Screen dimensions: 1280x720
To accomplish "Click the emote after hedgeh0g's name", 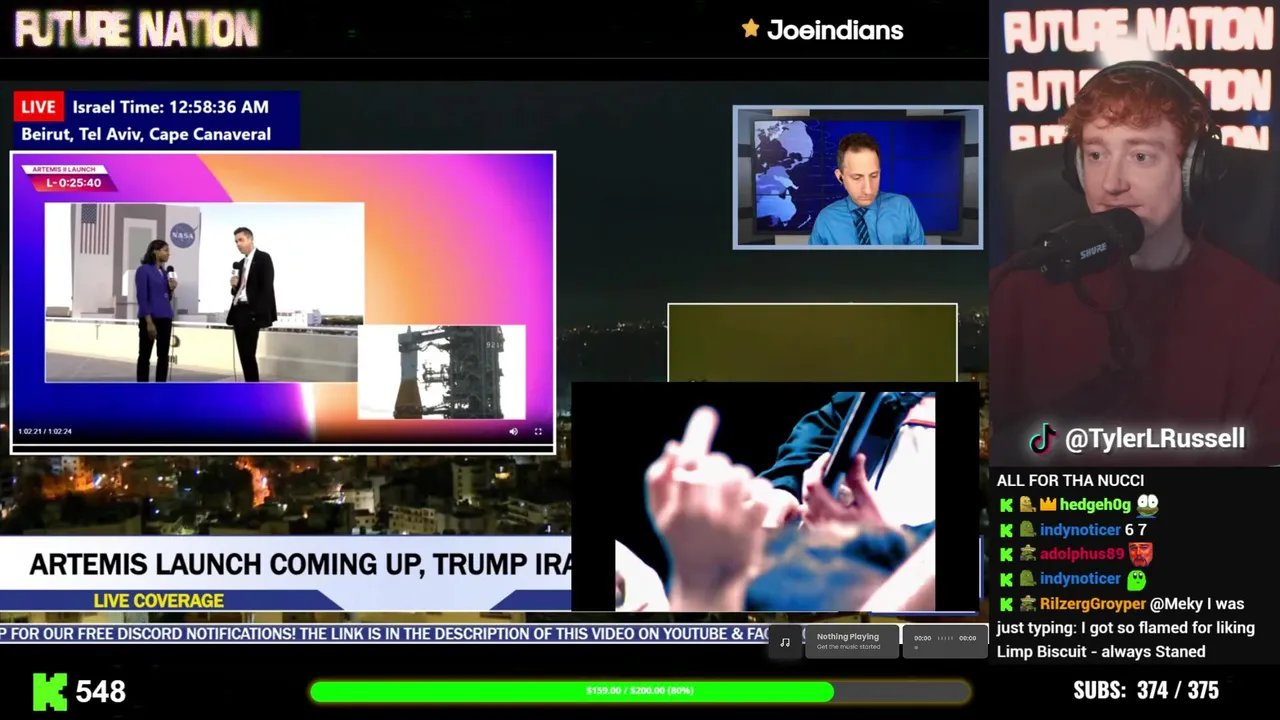I will coord(1147,504).
